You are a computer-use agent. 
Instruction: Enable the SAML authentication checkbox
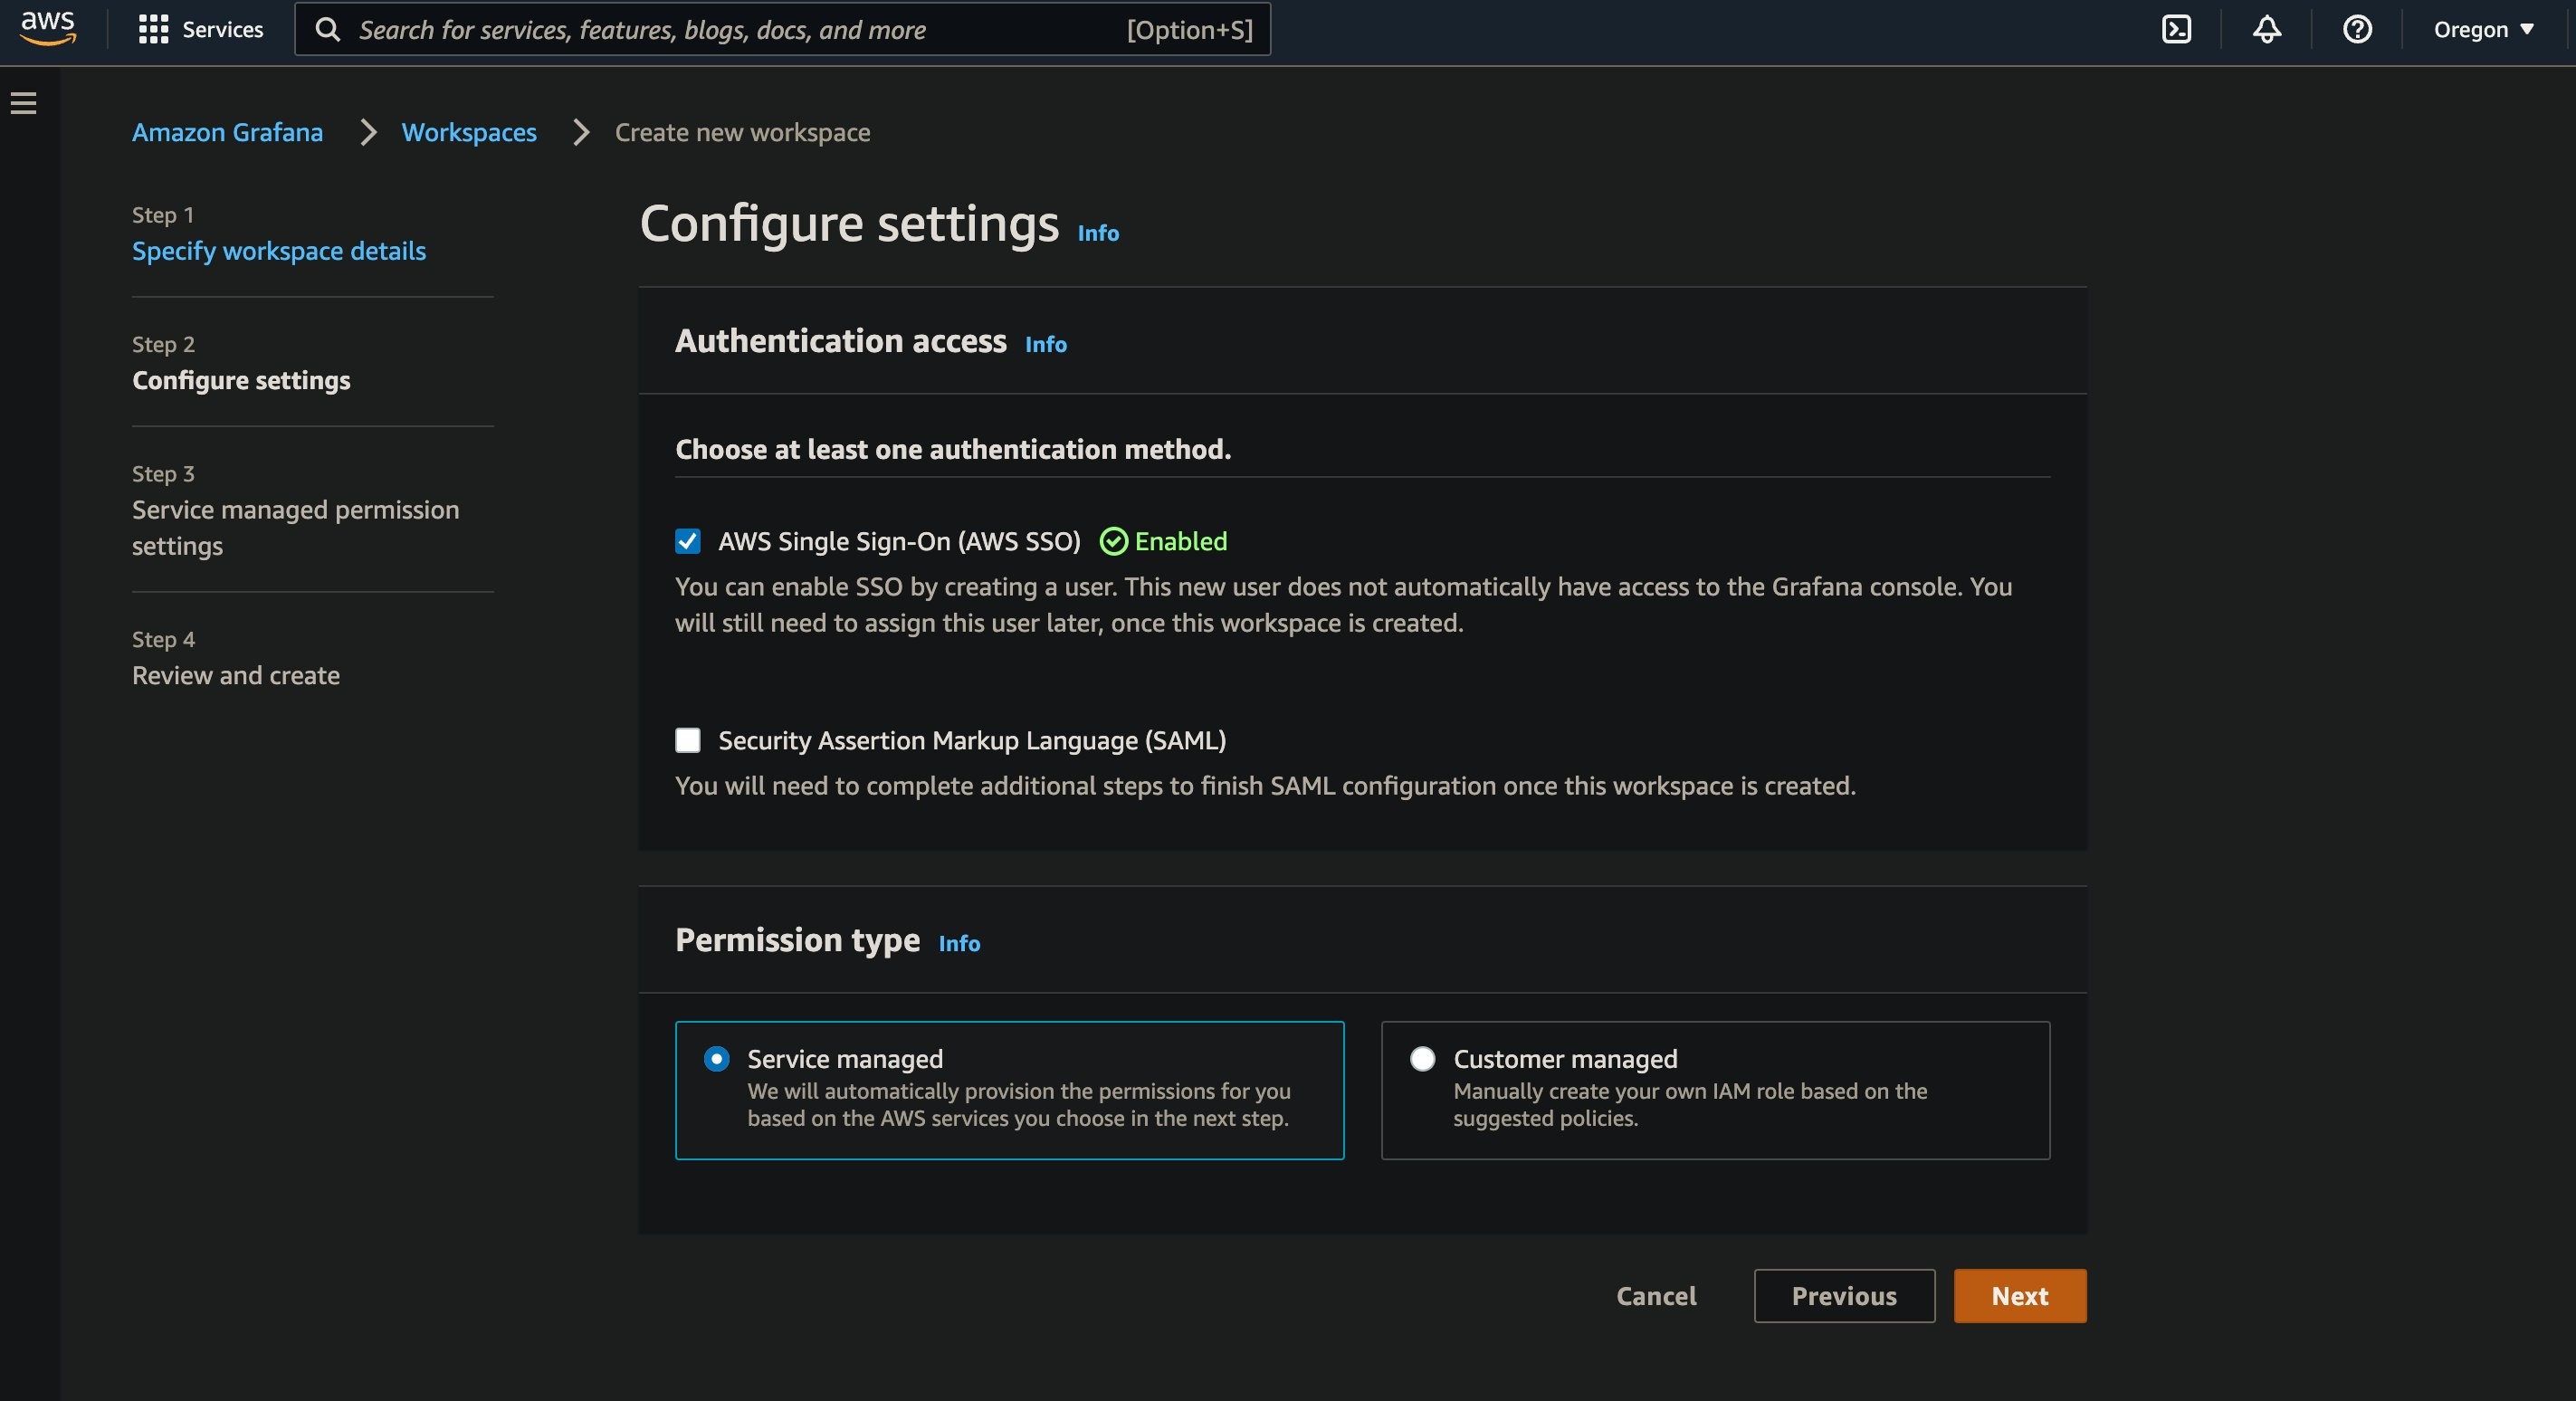pos(688,740)
